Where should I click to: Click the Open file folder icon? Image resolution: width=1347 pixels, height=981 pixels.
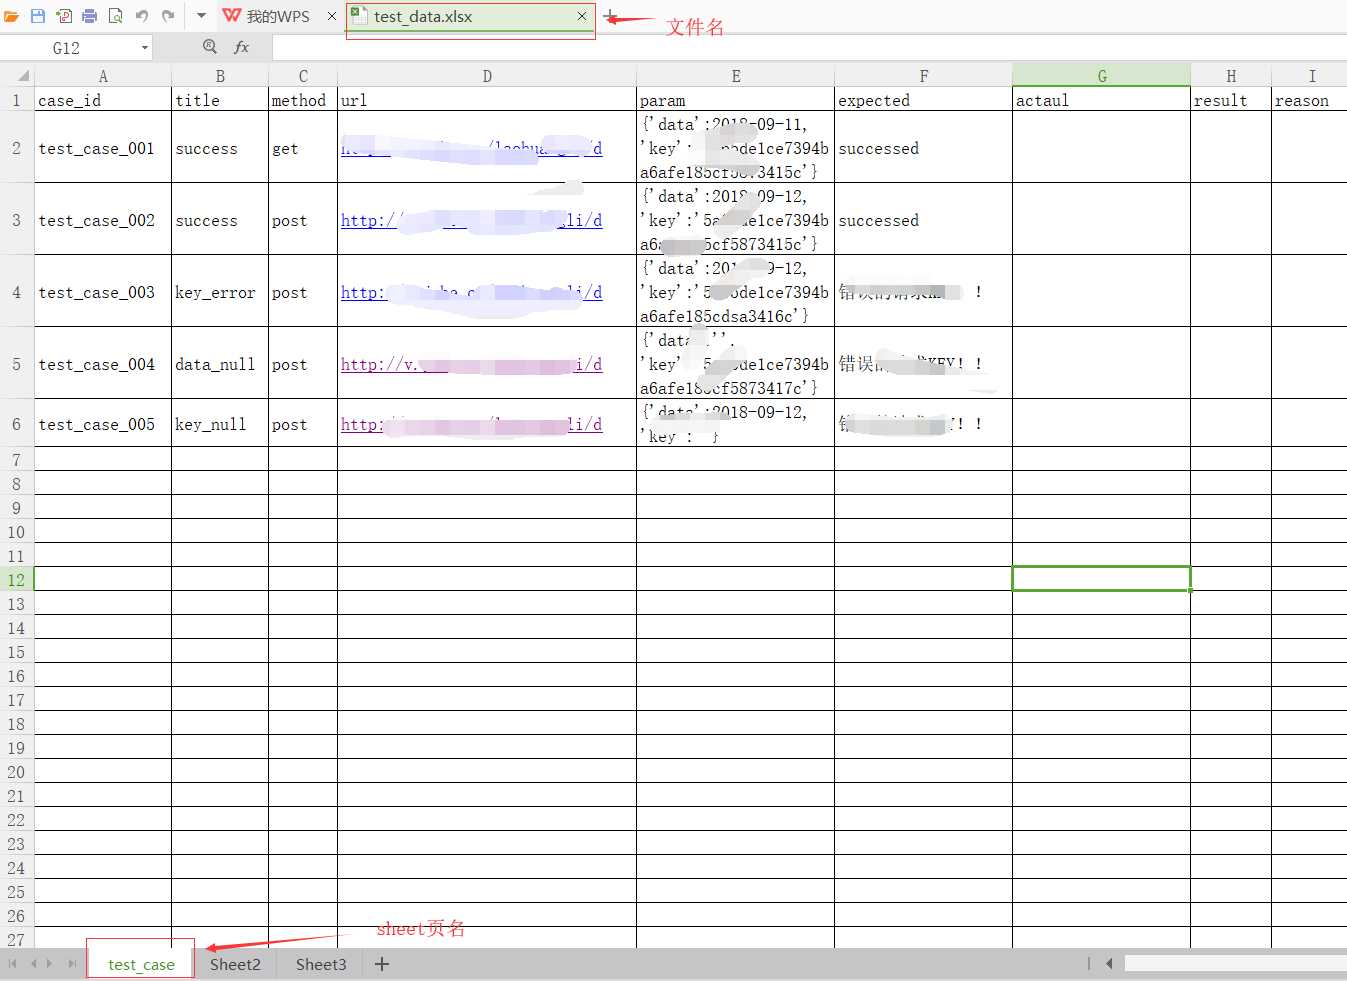11,16
